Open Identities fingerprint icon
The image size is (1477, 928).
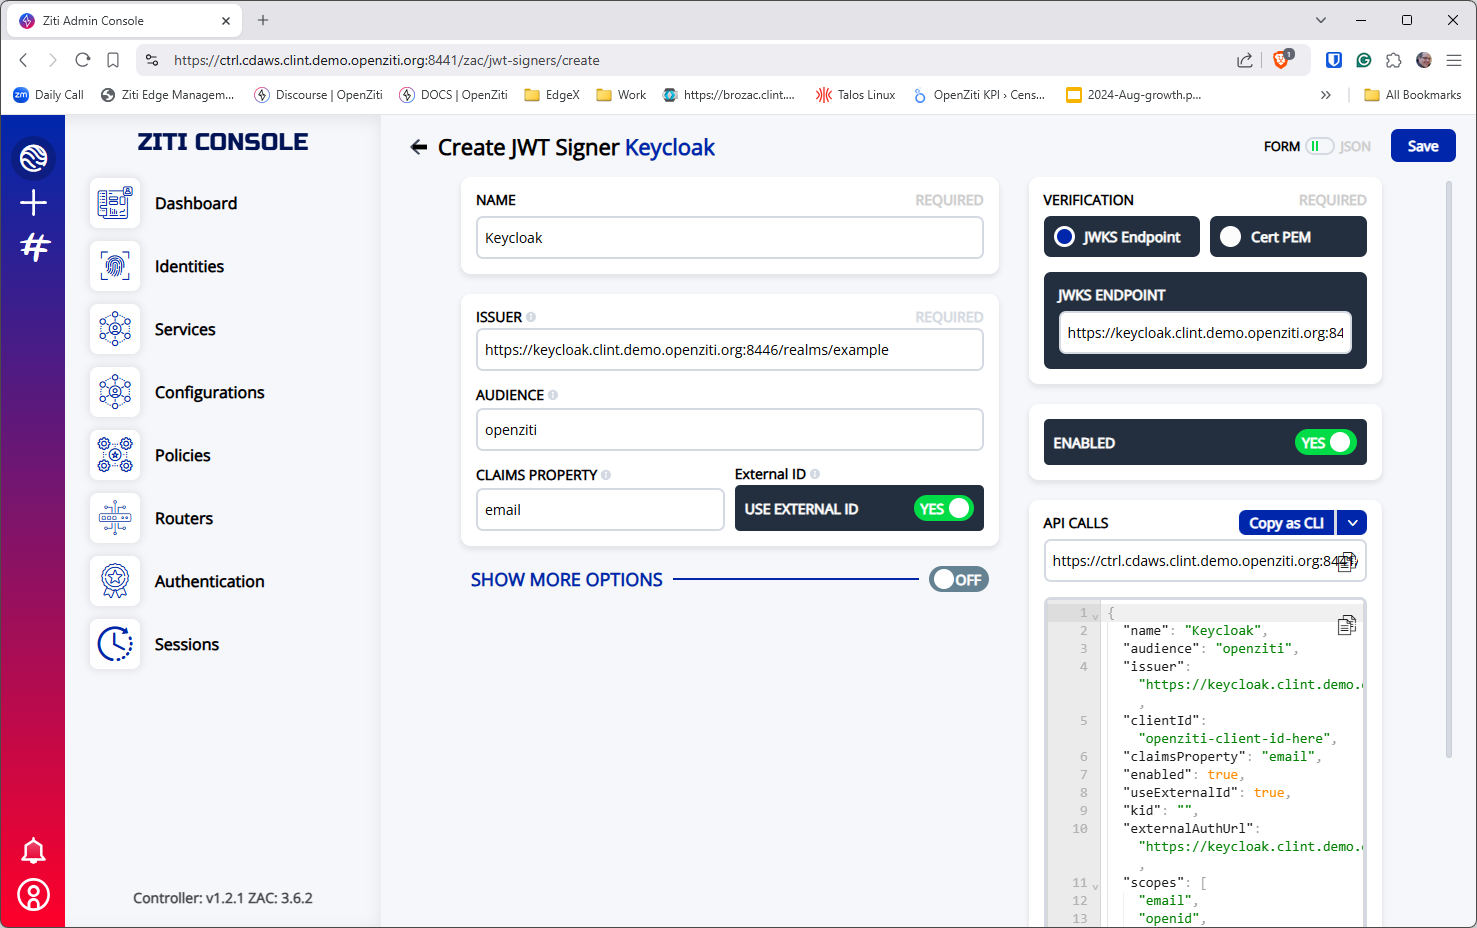coord(115,266)
